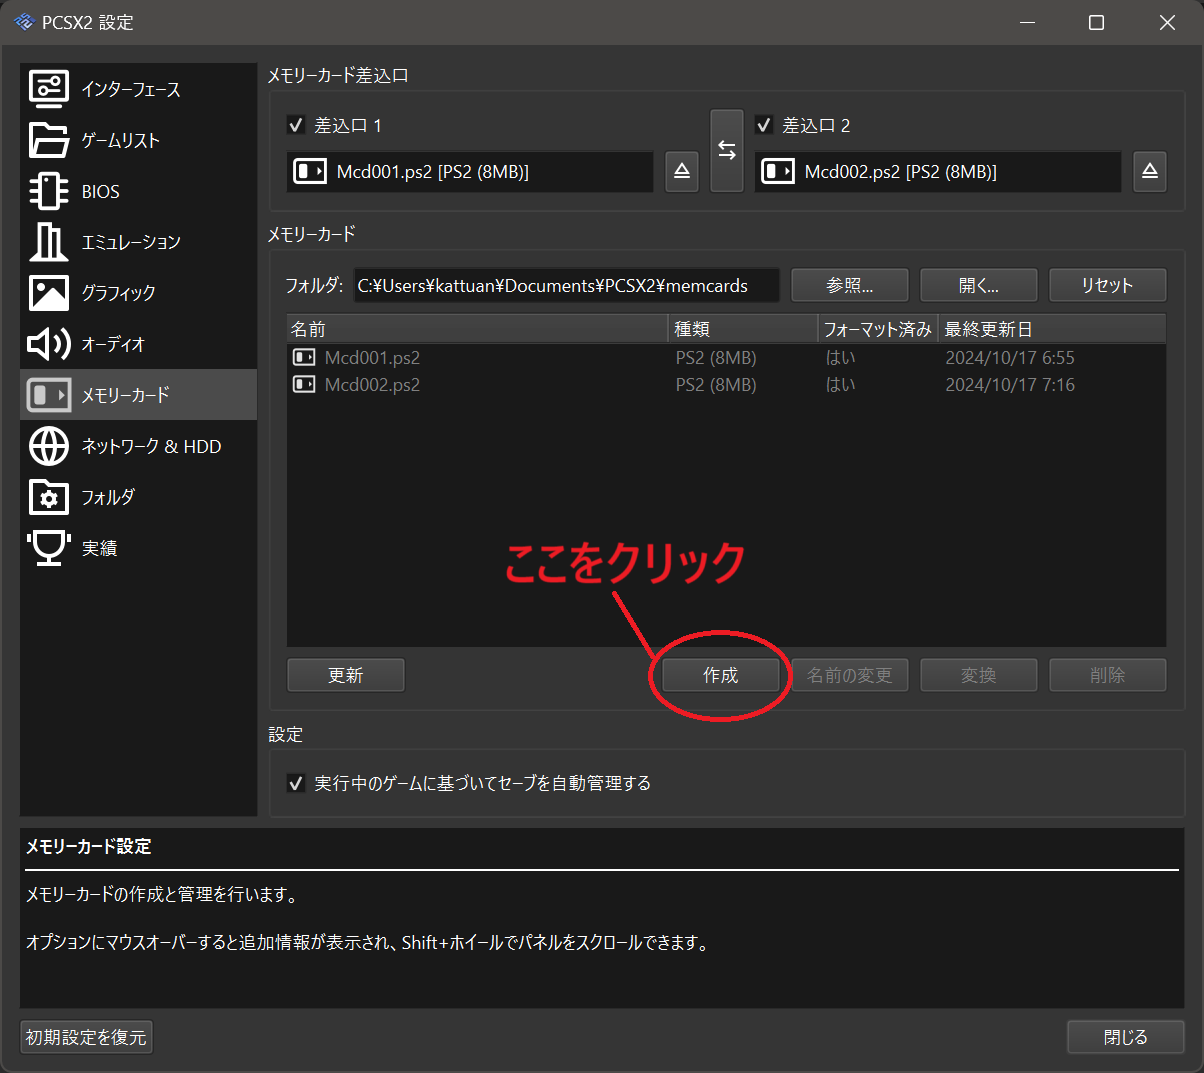Screen dimensions: 1204x1073
Task: Click the Achievements (実績) trophy icon
Action: click(48, 548)
